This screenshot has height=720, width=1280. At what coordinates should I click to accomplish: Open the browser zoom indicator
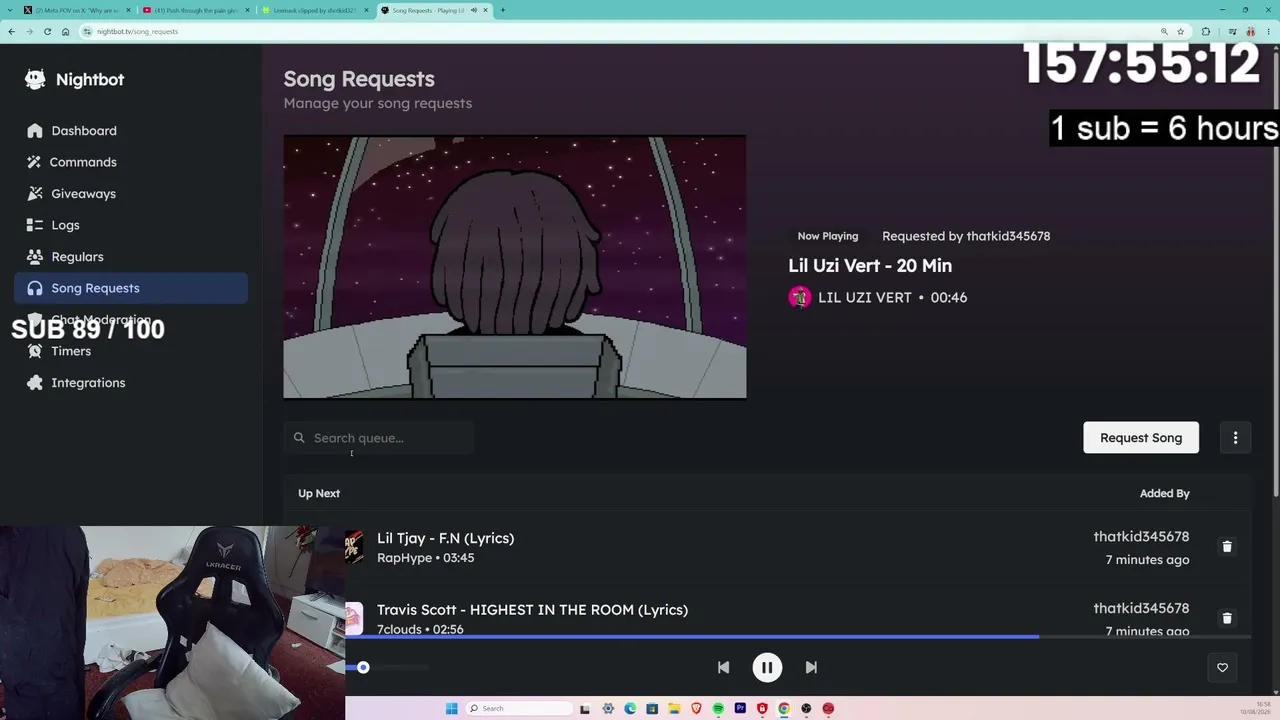pyautogui.click(x=1164, y=31)
